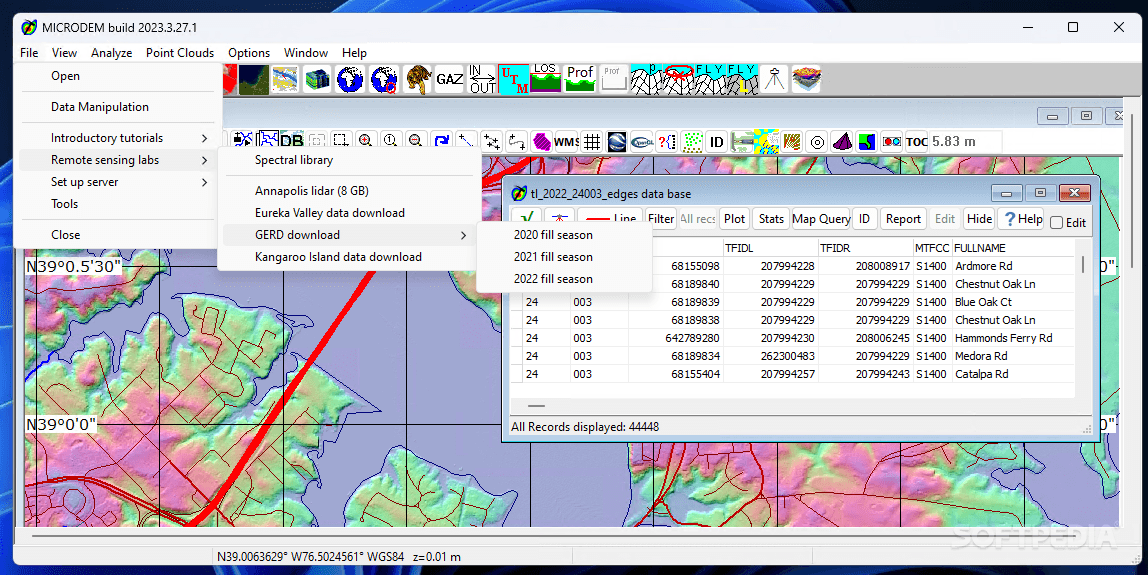Click the ID identify icon in map toolbar
The width and height of the screenshot is (1148, 575).
(717, 141)
